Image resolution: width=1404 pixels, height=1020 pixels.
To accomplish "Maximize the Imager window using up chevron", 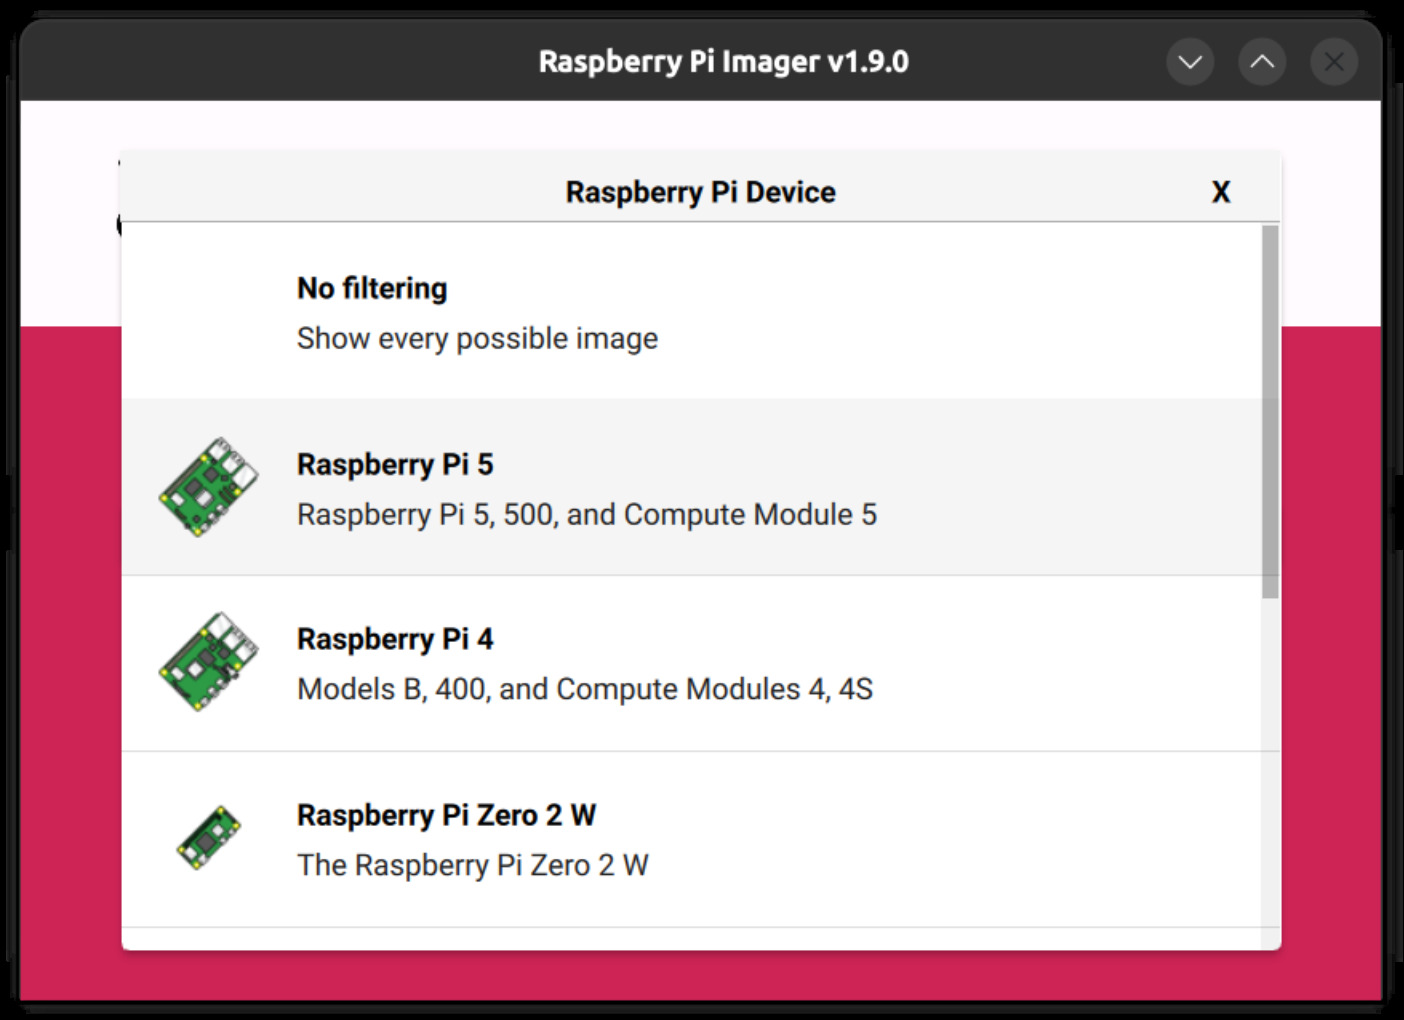I will [x=1262, y=62].
